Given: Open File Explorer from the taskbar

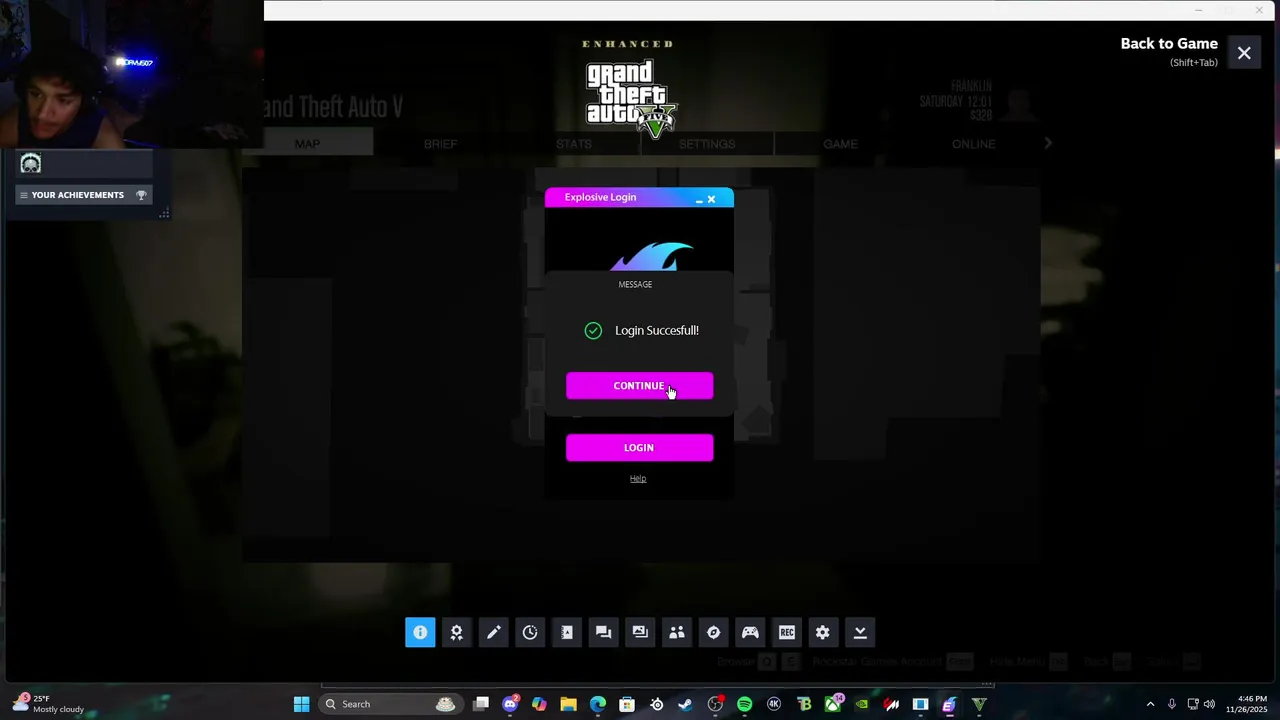Looking at the screenshot, I should tap(569, 704).
